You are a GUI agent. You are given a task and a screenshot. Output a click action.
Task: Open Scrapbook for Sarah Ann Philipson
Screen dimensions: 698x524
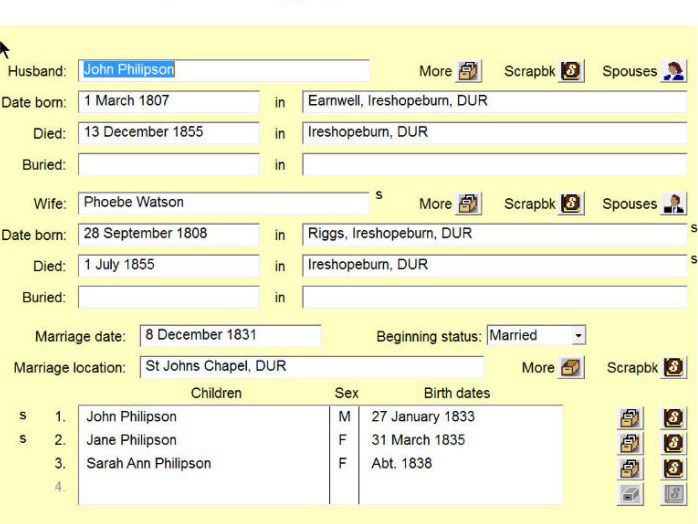(674, 468)
